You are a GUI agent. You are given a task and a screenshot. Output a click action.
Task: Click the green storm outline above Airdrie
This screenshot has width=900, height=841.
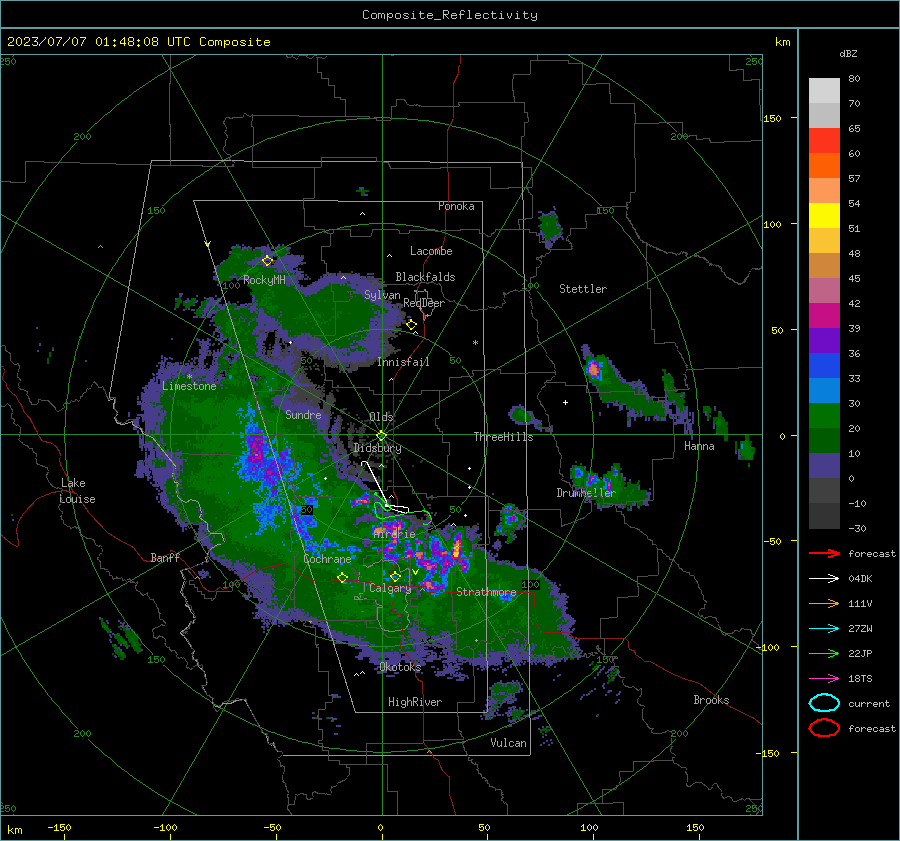click(x=402, y=510)
